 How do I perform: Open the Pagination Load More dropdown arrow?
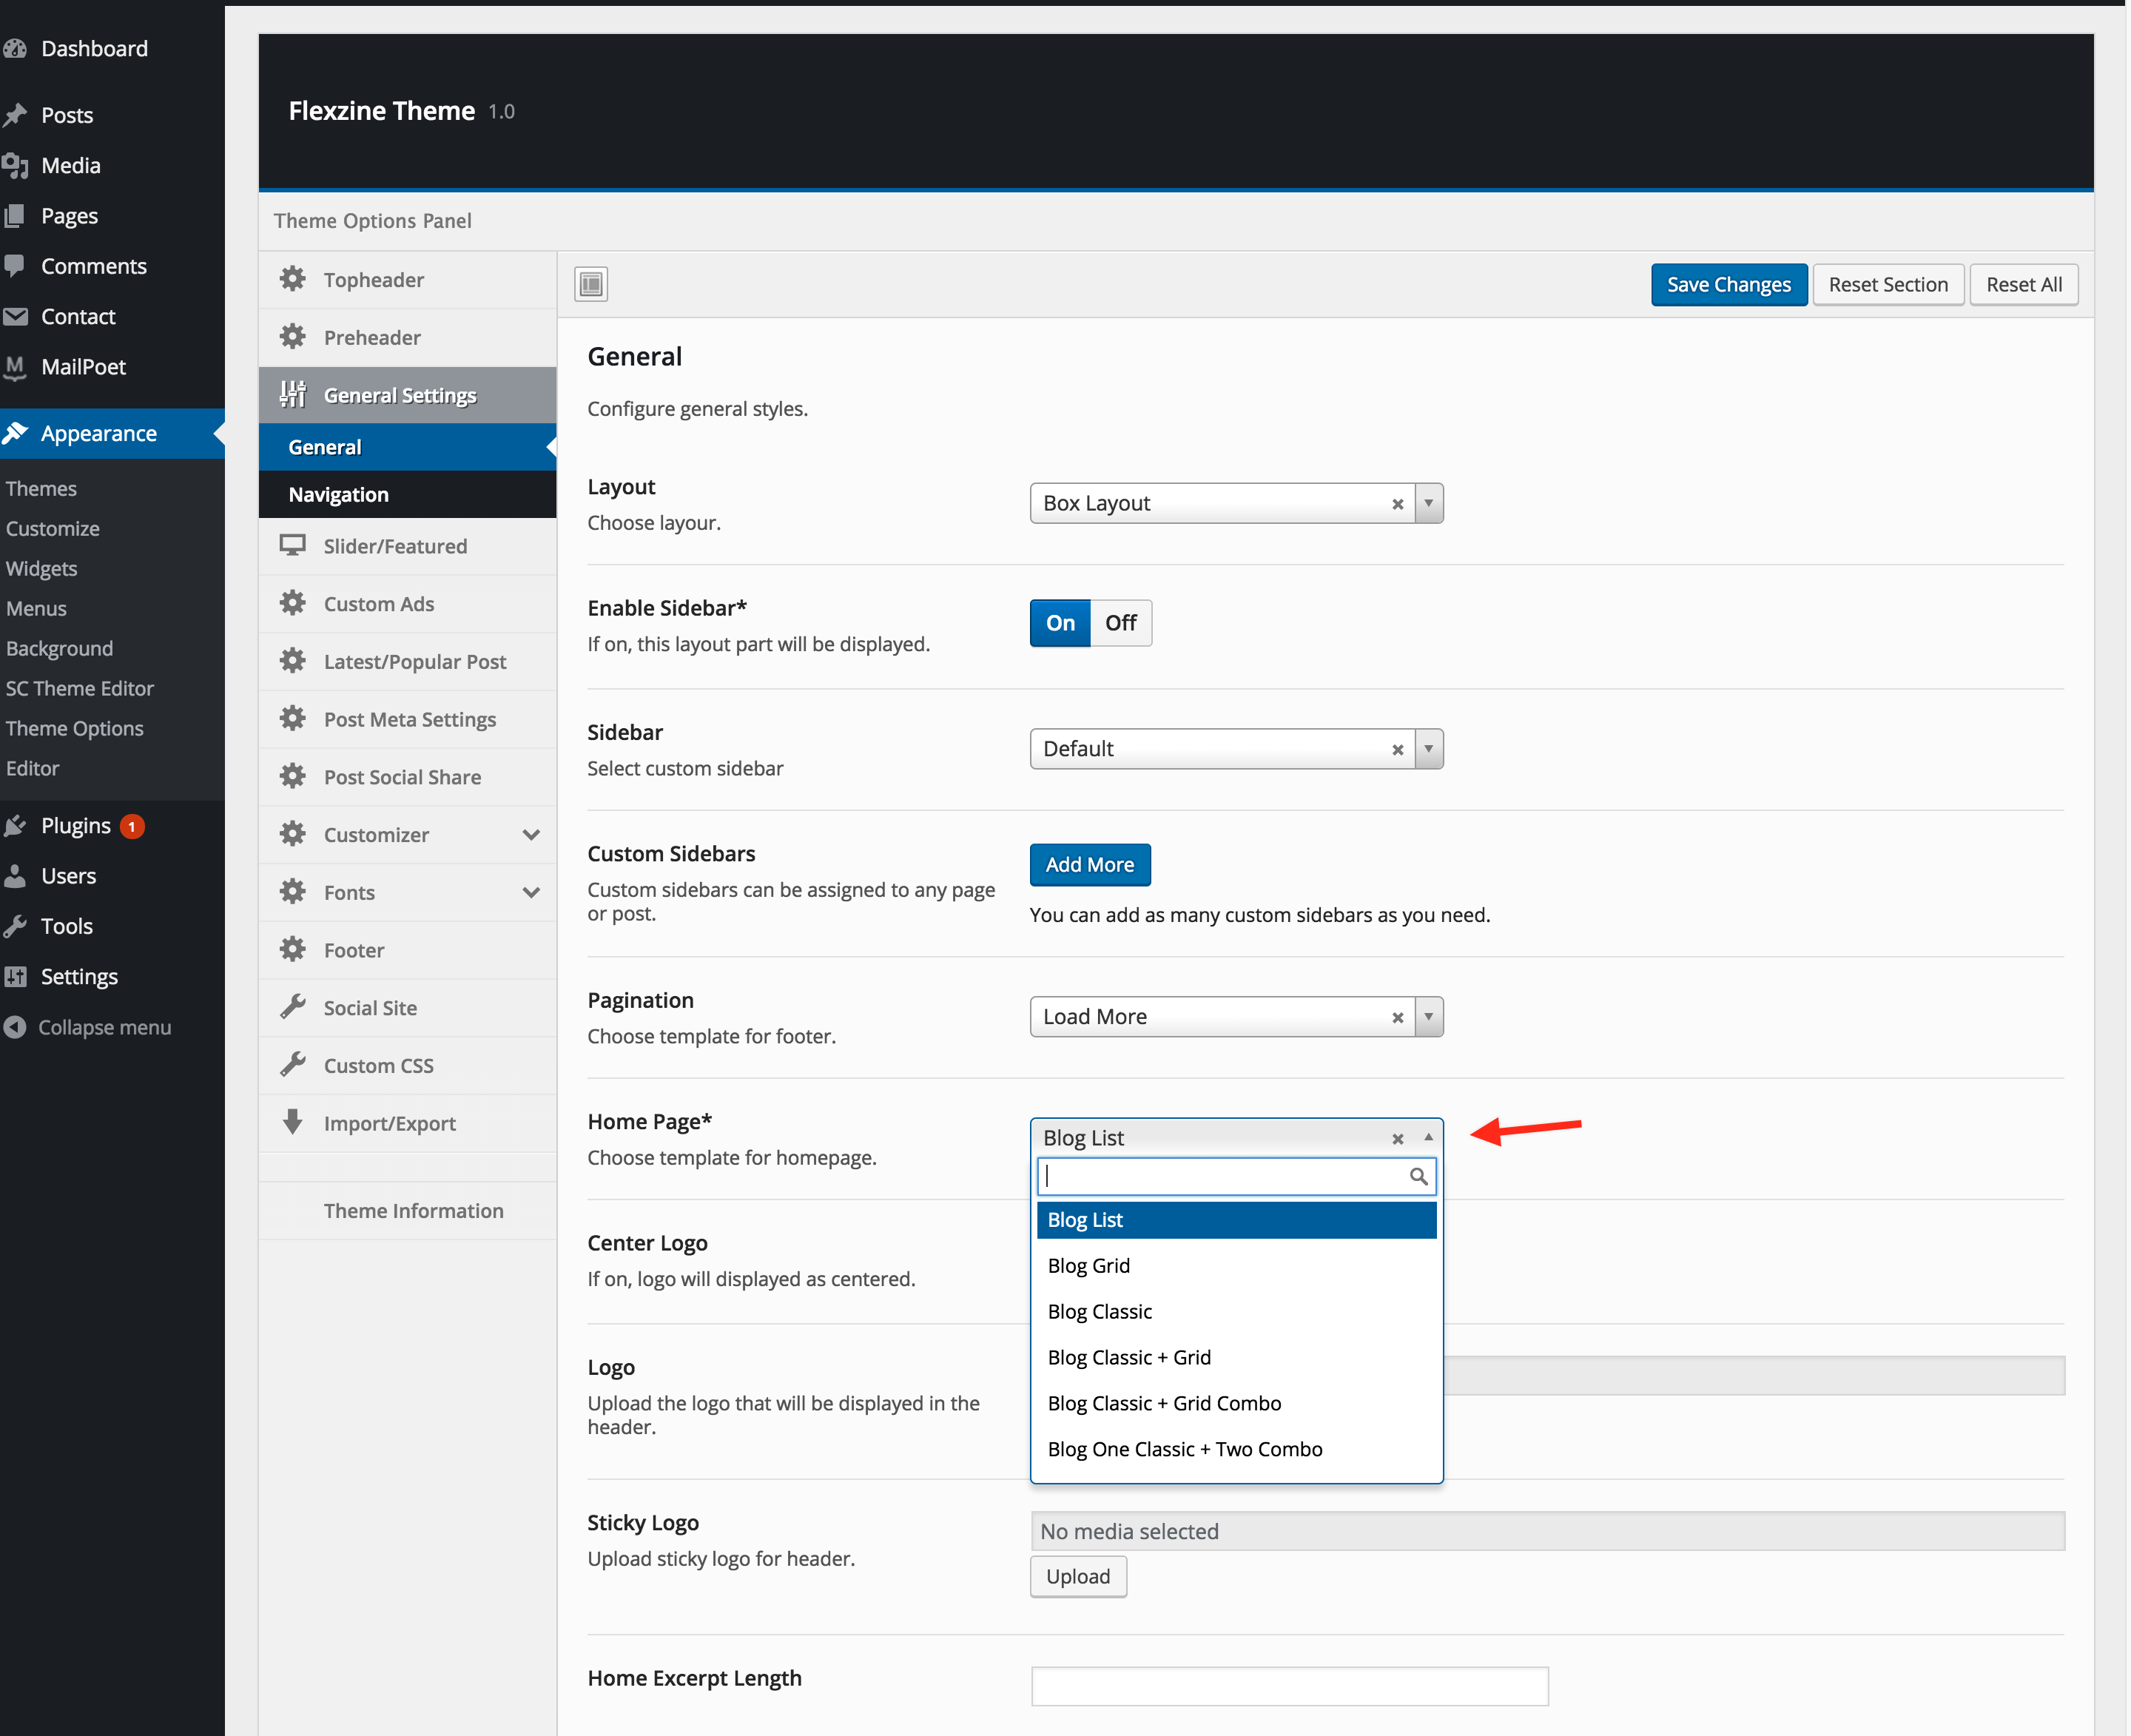click(x=1429, y=1017)
